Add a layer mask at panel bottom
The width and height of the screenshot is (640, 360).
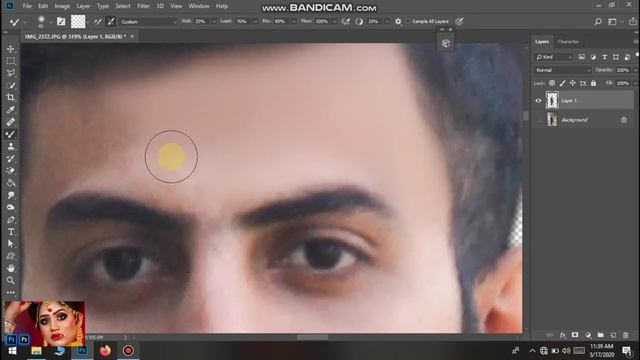click(x=575, y=335)
